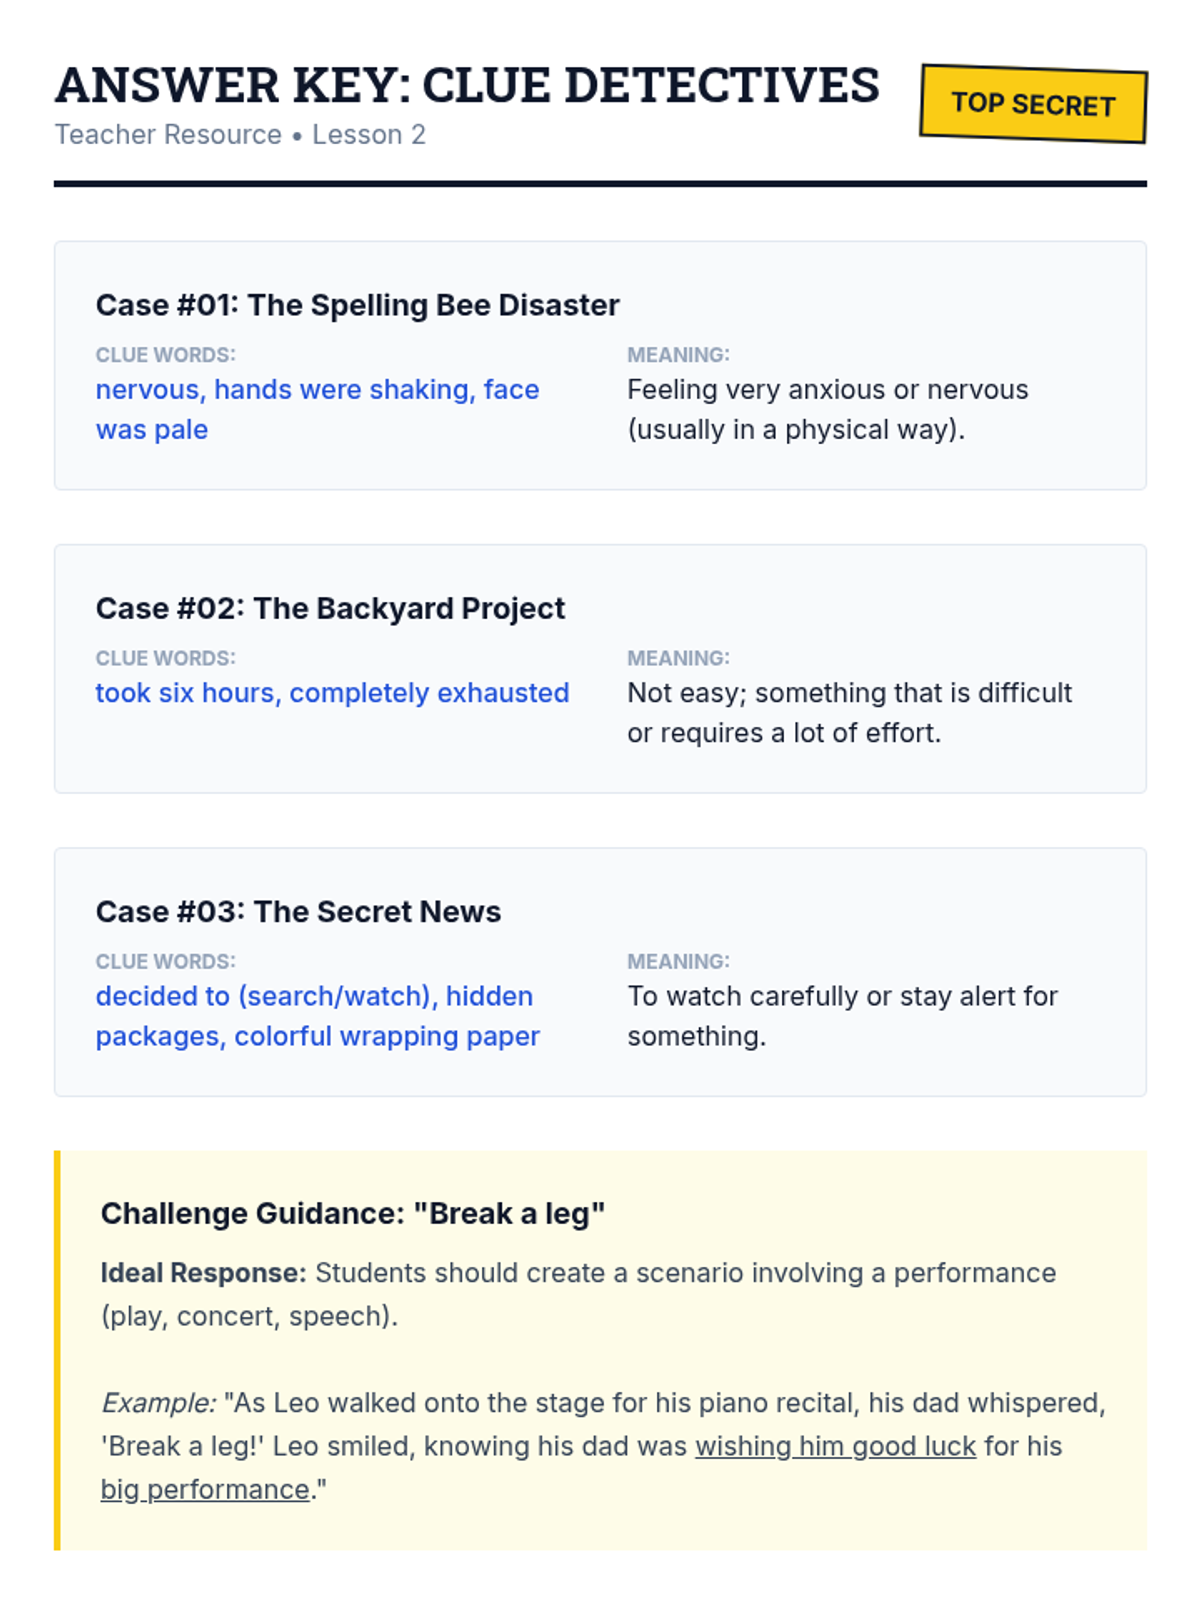Select the Case #02 Backyard Project heading
Image resolution: width=1200 pixels, height=1600 pixels.
click(330, 608)
